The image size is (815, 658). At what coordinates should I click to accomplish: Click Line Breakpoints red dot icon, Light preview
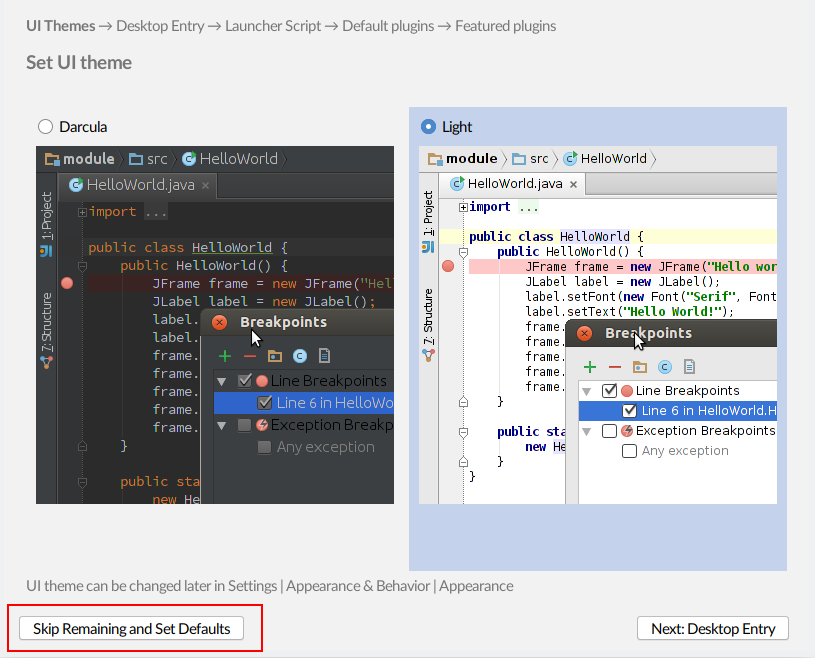pyautogui.click(x=627, y=391)
